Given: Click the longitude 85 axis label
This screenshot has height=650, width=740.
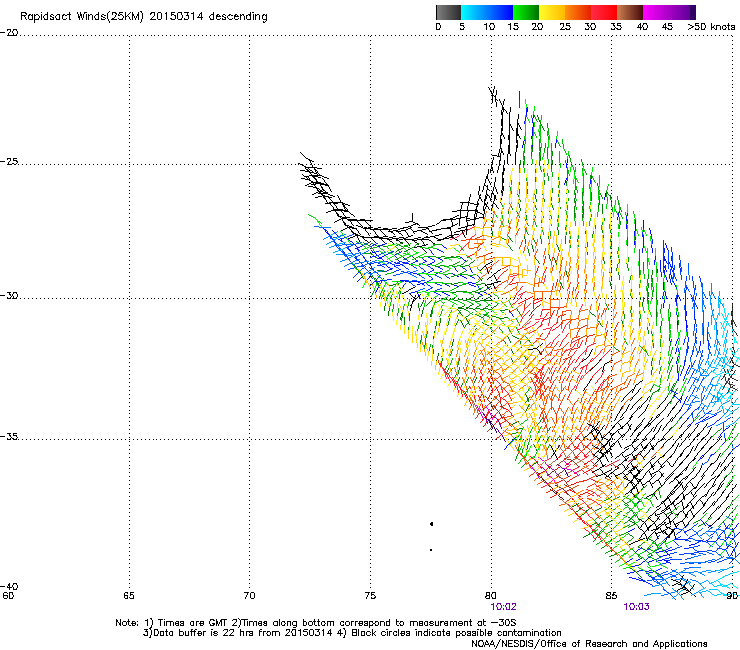Looking at the screenshot, I should point(611,596).
